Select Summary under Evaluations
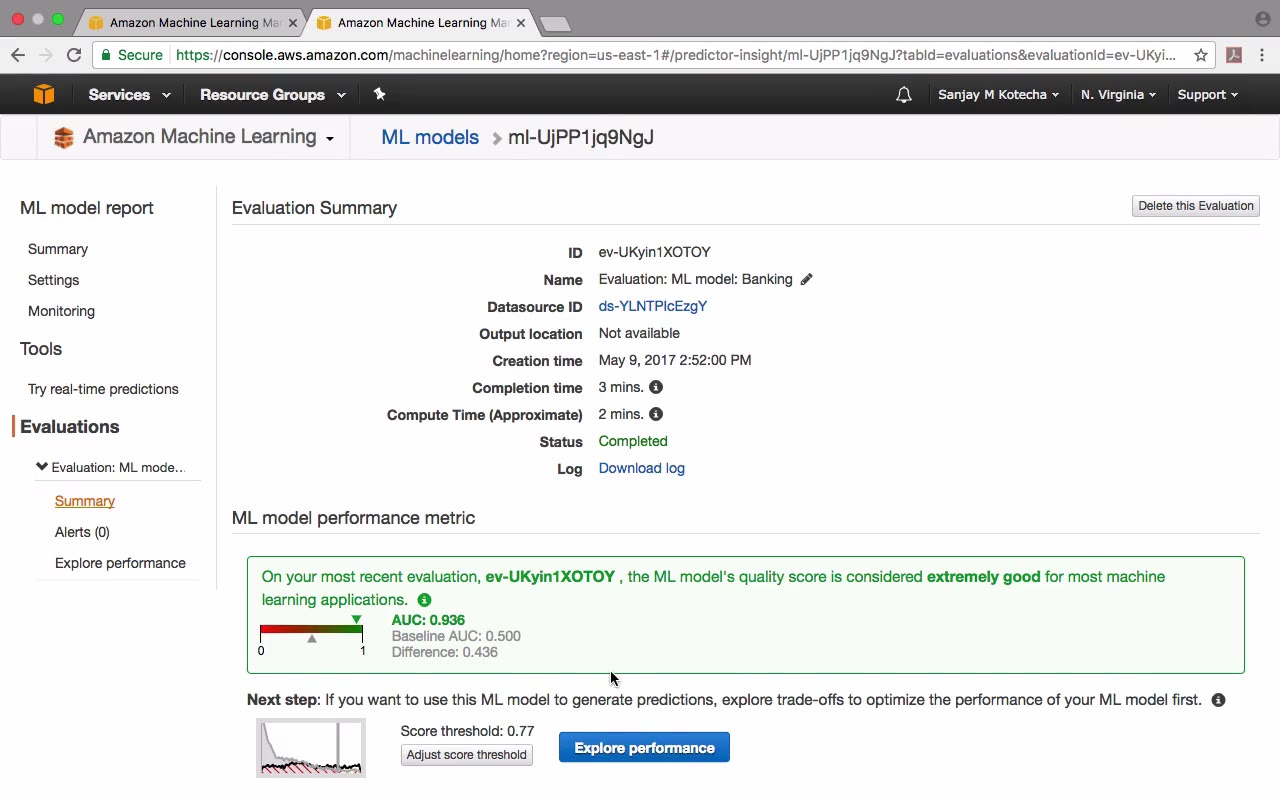Viewport: 1280px width, 800px height. [85, 501]
